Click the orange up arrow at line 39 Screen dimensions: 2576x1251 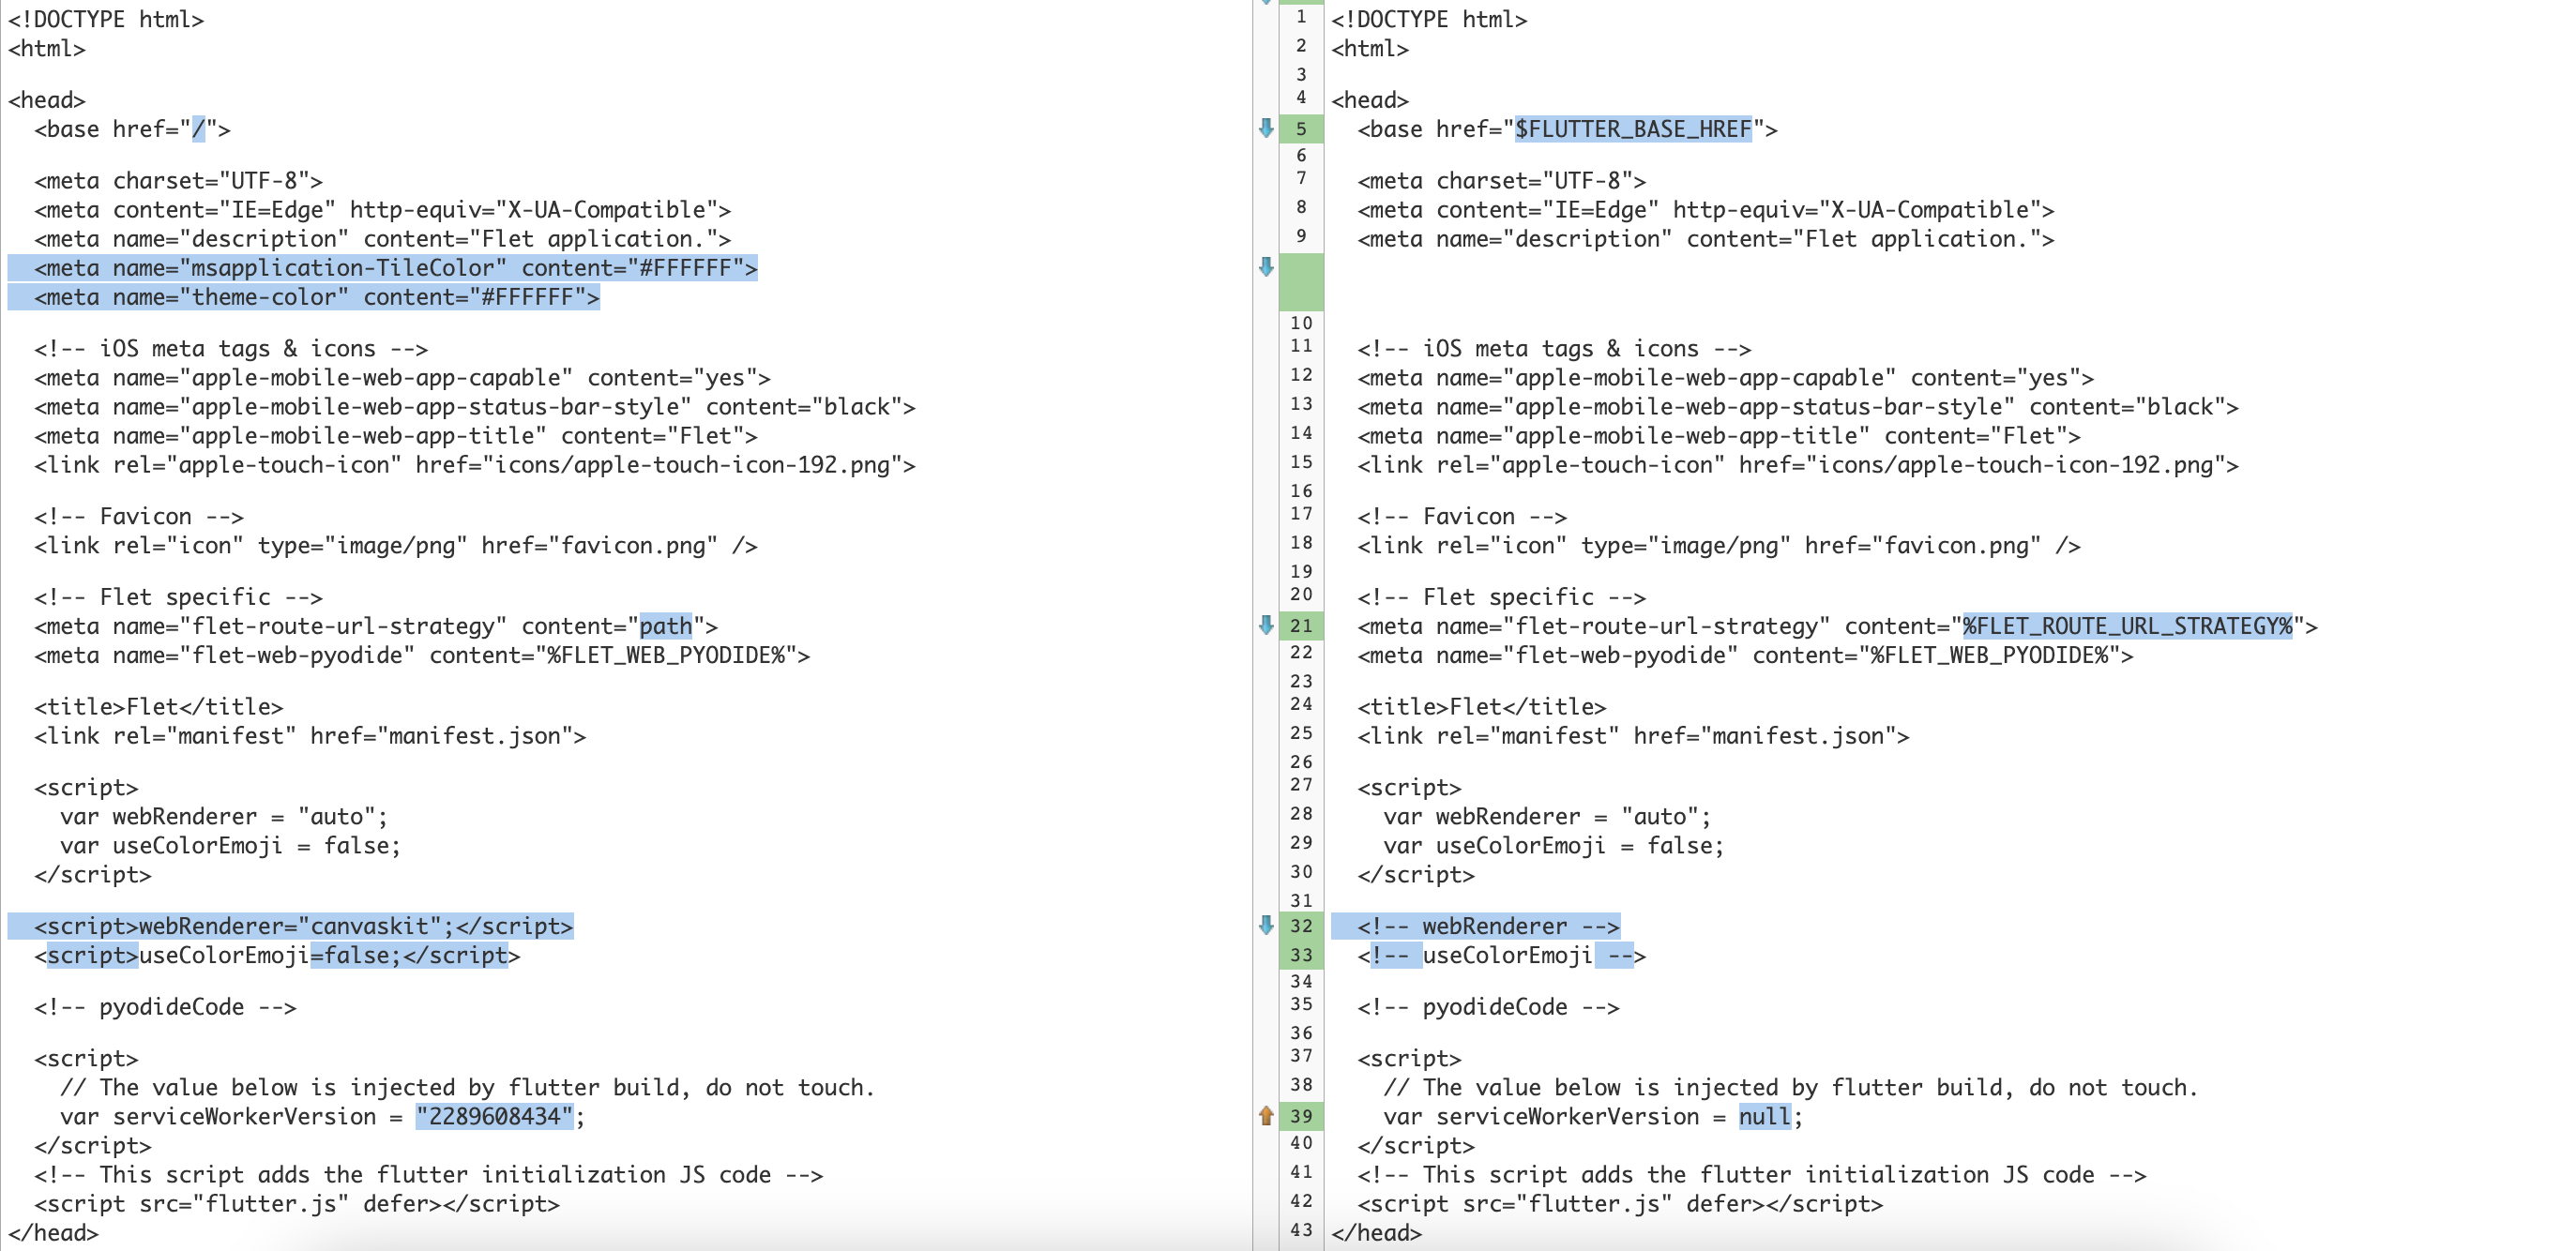(1268, 1116)
